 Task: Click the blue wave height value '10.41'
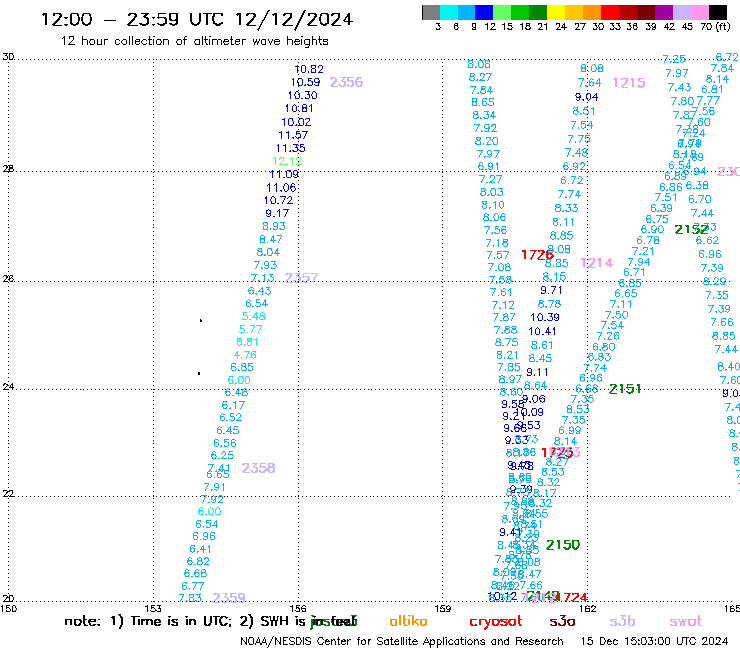click(x=542, y=331)
